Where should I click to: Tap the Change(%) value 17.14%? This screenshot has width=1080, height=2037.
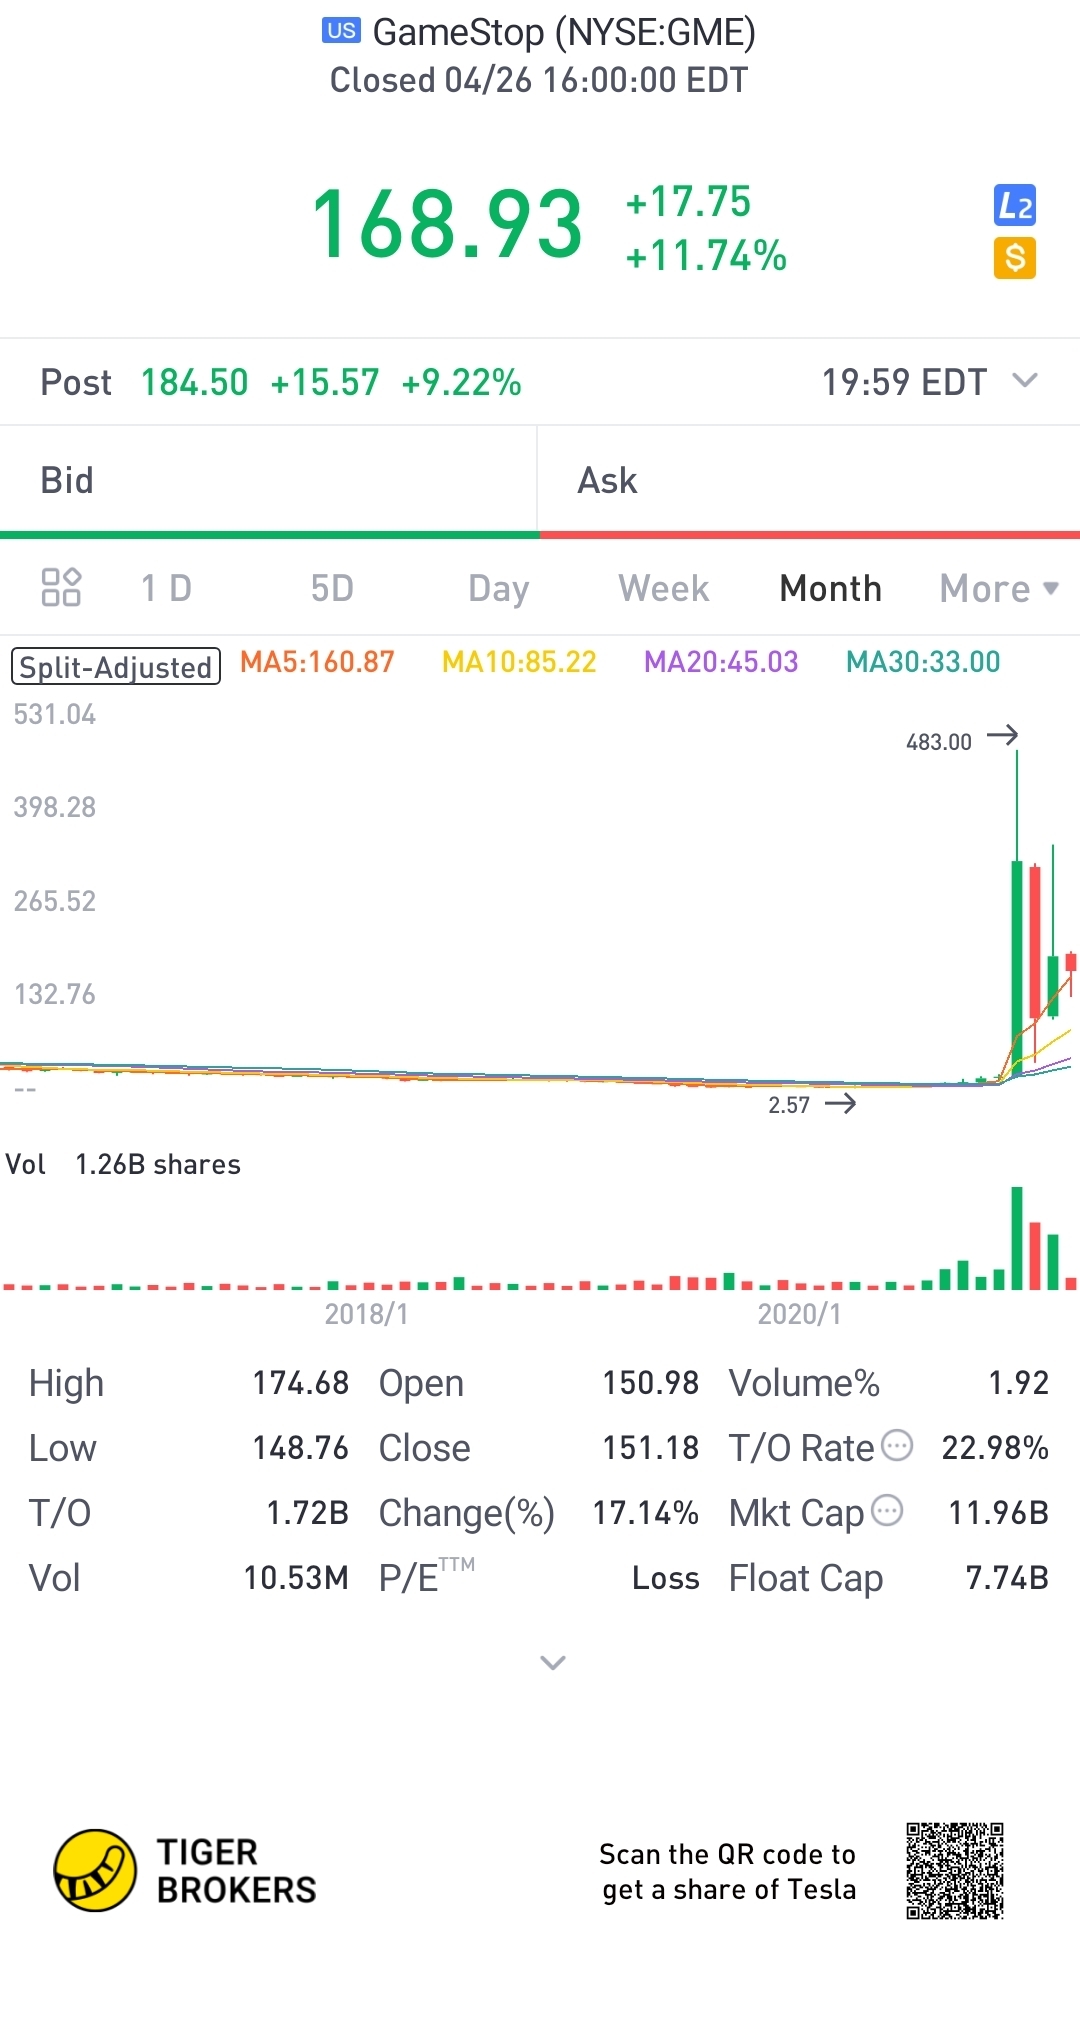click(645, 1513)
